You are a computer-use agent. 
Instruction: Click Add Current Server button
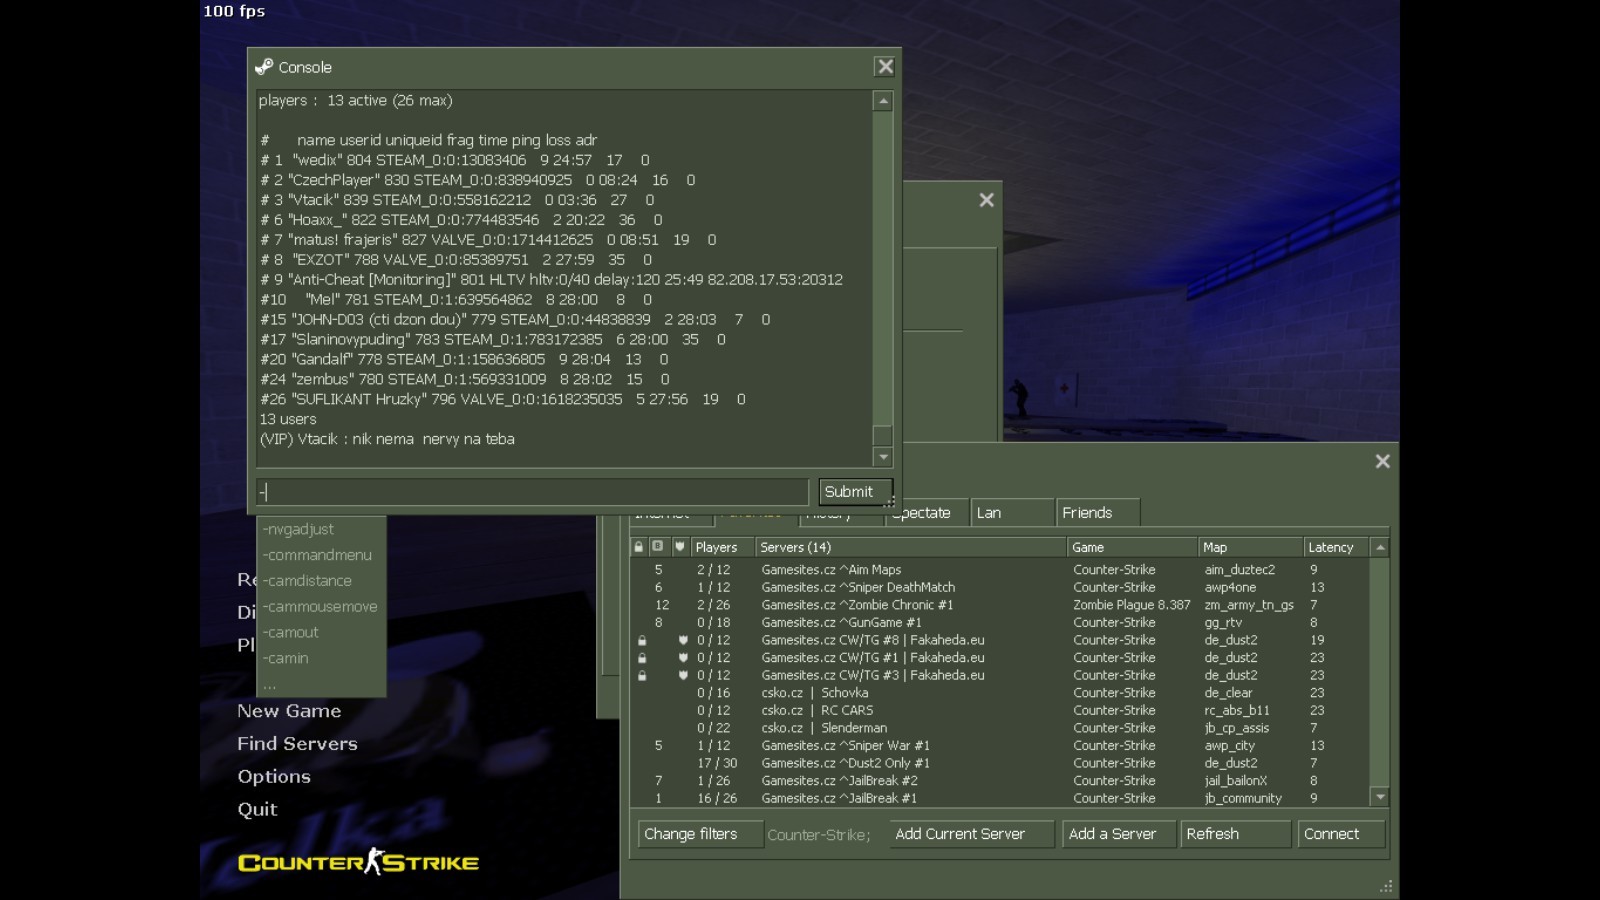pyautogui.click(x=971, y=834)
